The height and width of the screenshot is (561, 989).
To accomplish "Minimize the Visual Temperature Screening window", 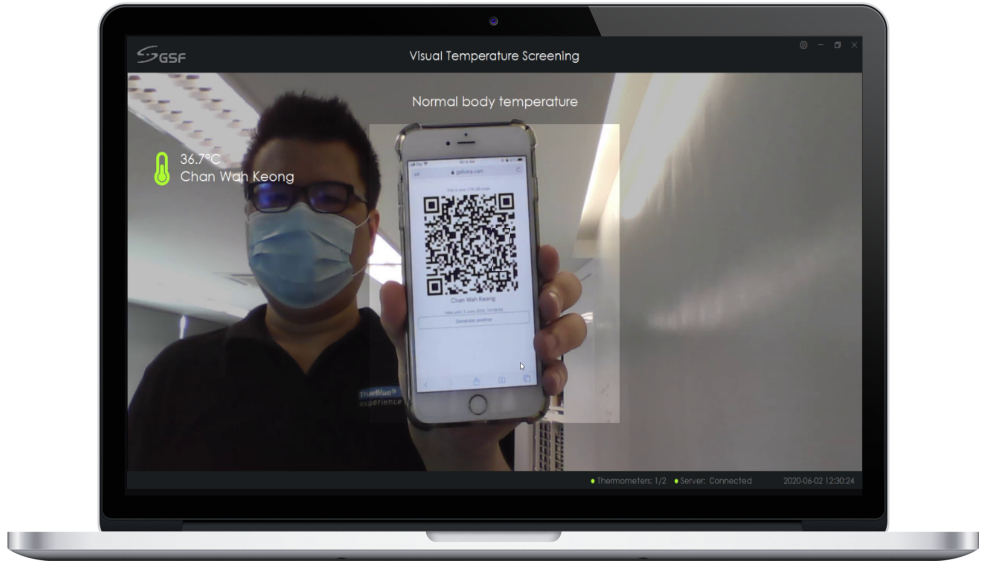I will click(x=821, y=45).
